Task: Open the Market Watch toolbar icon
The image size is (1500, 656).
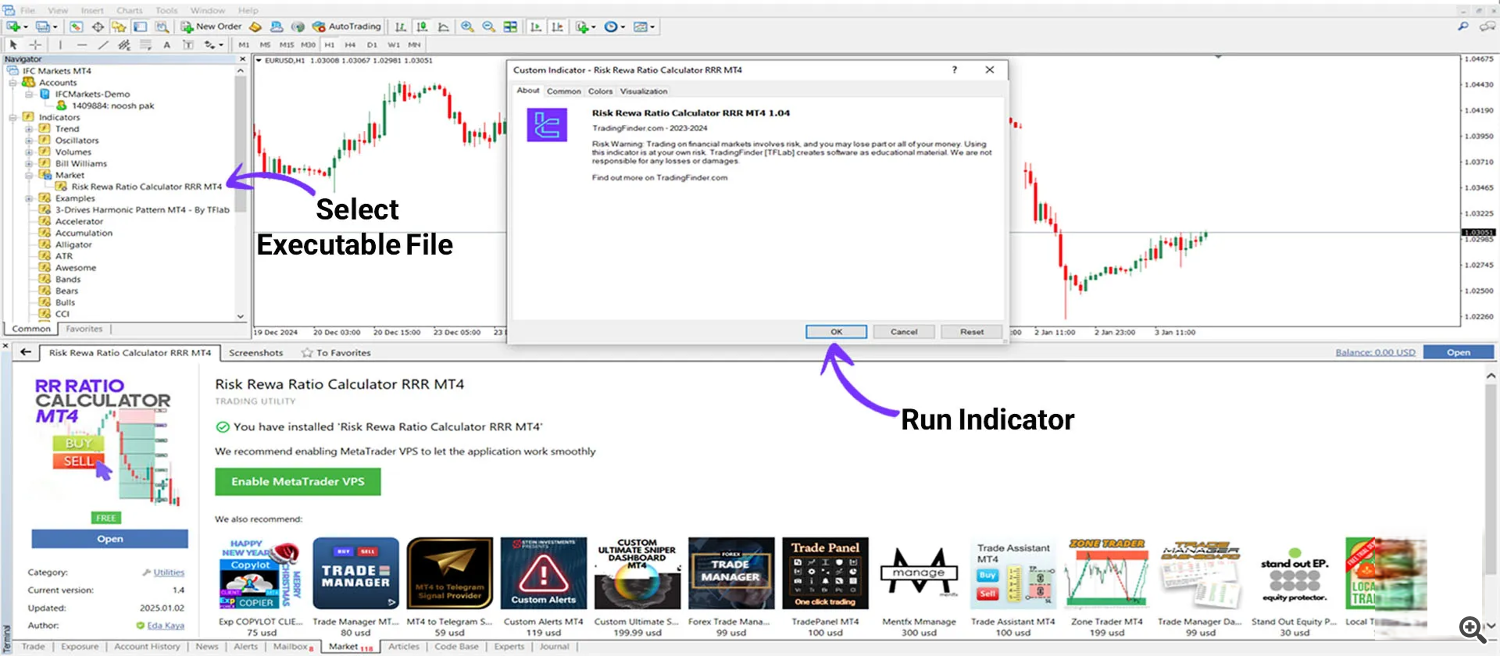Action: [x=76, y=27]
